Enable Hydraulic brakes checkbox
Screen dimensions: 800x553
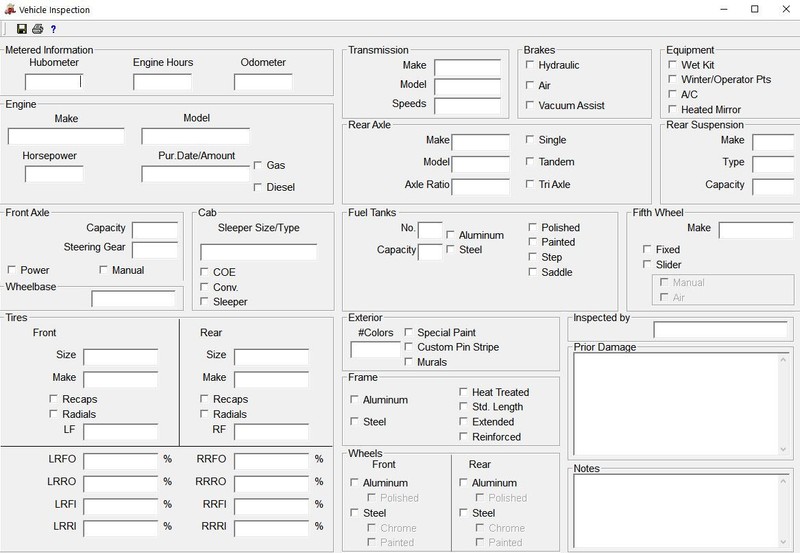click(x=530, y=65)
